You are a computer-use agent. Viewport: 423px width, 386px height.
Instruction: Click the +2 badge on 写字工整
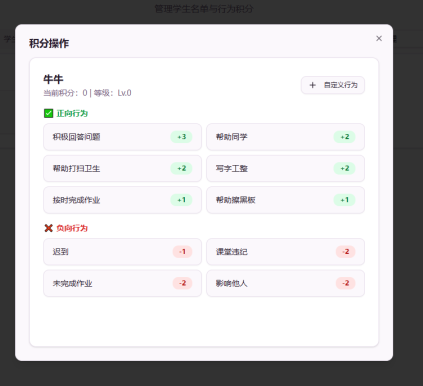tap(345, 168)
